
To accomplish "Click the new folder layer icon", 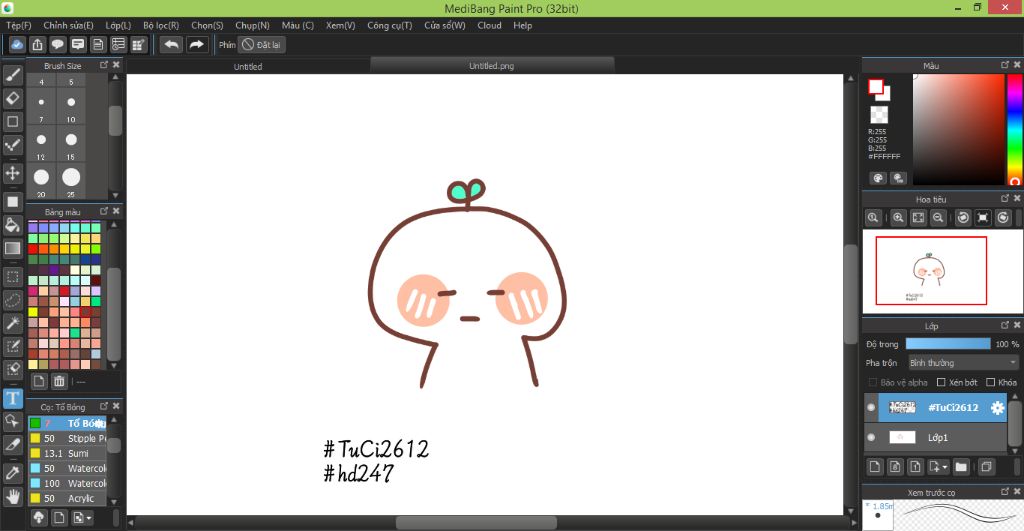I will coord(961,466).
